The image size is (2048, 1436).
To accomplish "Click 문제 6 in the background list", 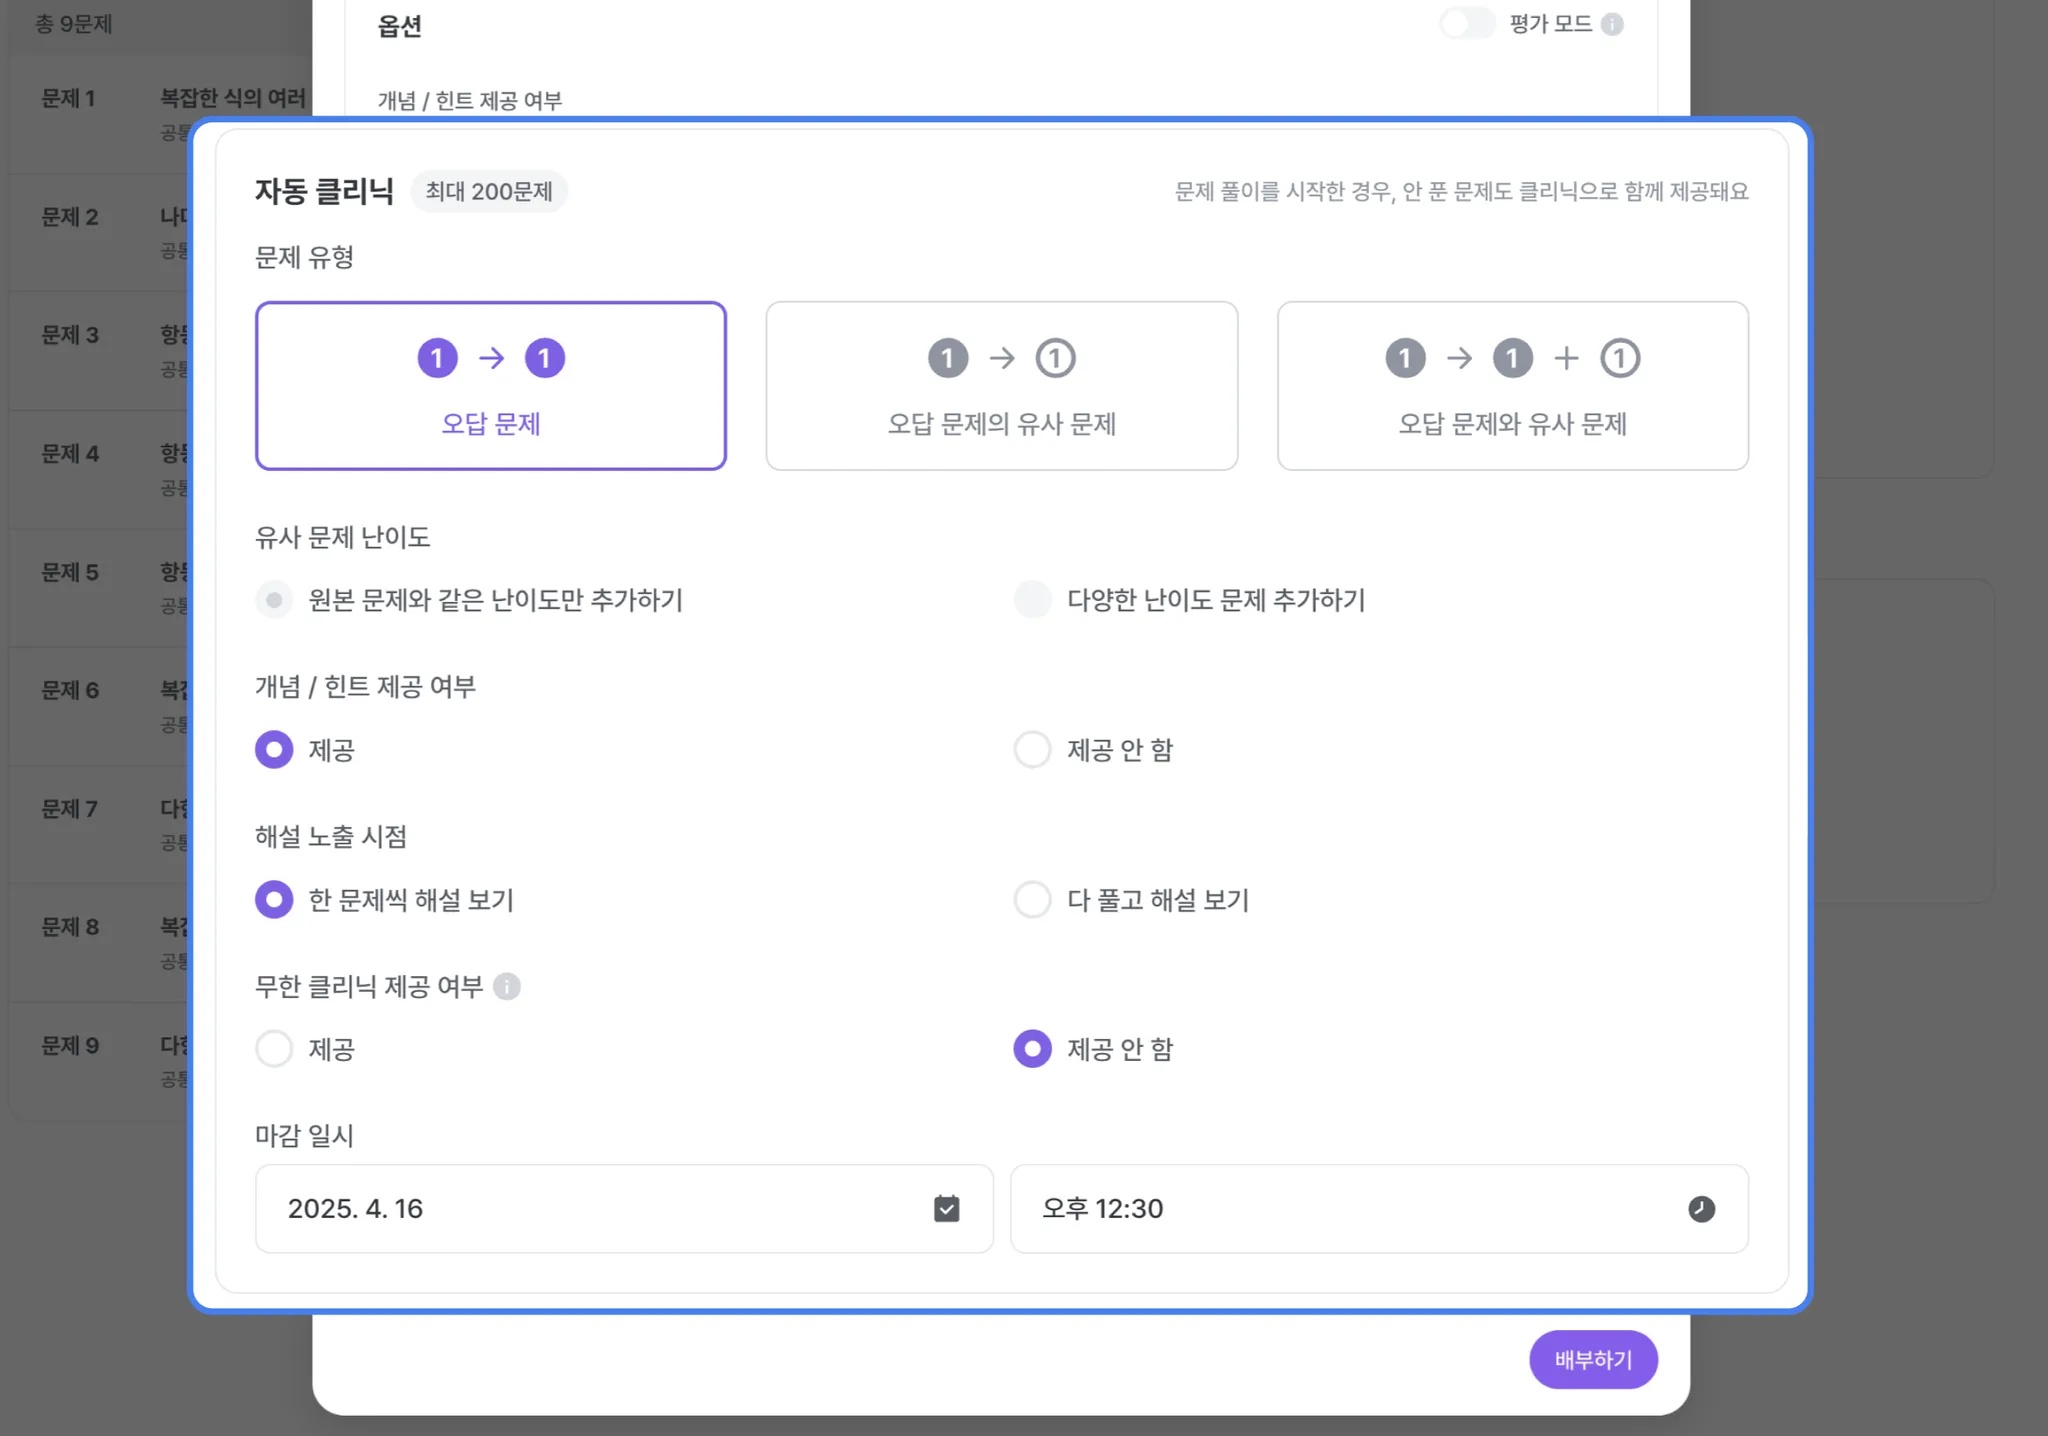I will (x=69, y=690).
